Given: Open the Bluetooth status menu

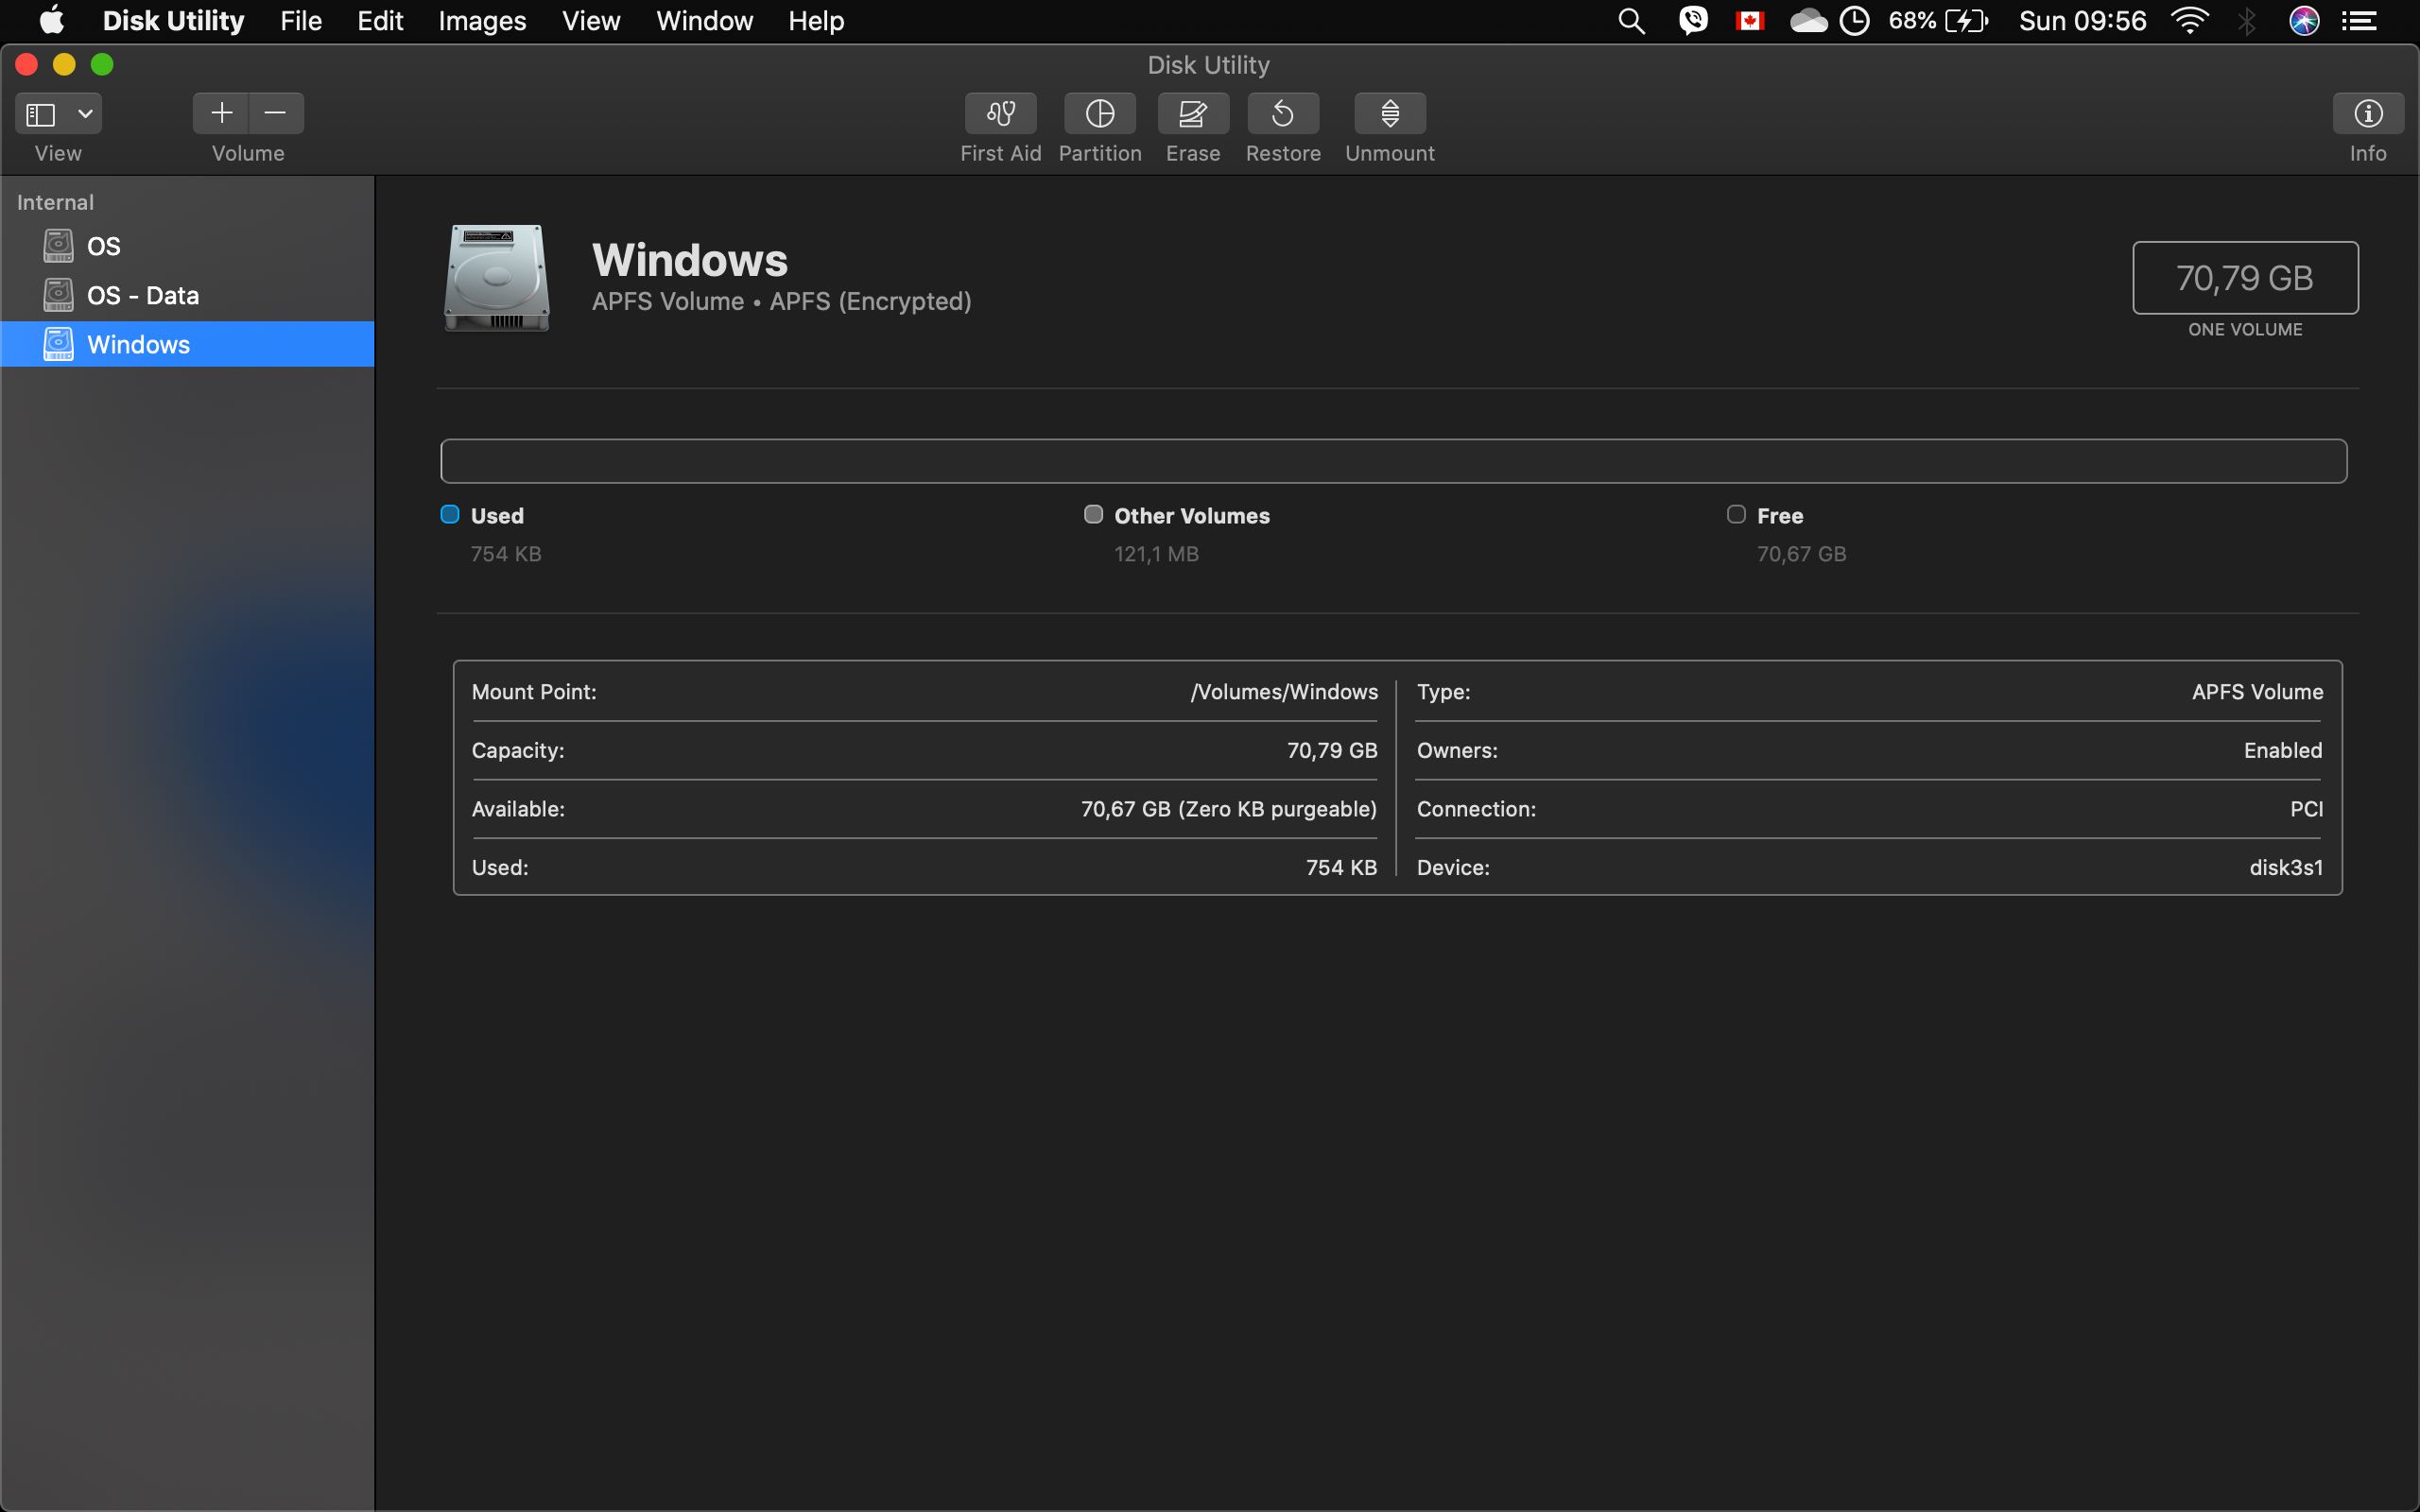Looking at the screenshot, I should [x=2247, y=20].
